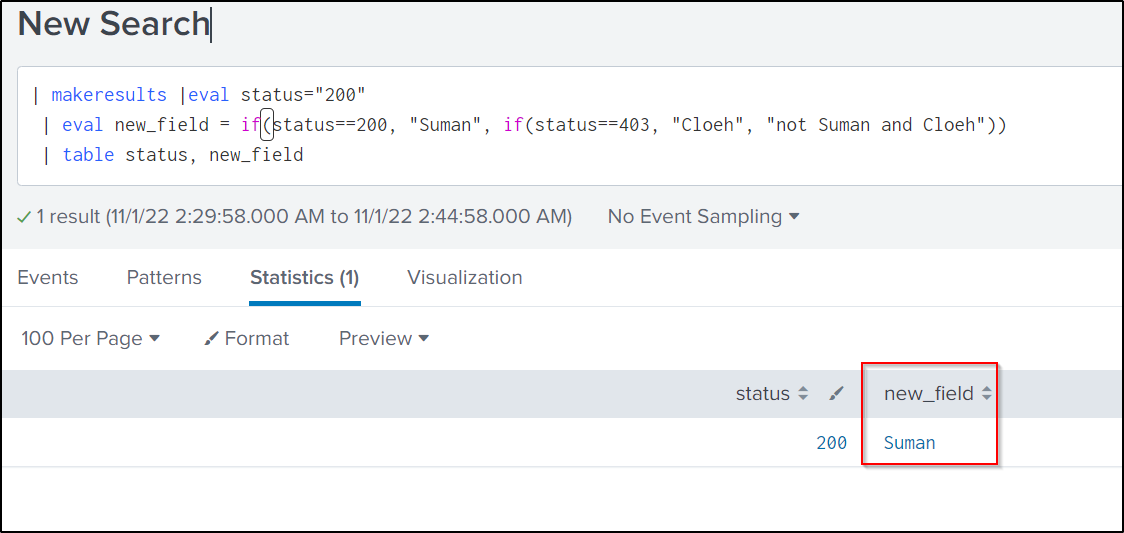The height and width of the screenshot is (533, 1124).
Task: Switch to the Events tab
Action: pos(48,278)
